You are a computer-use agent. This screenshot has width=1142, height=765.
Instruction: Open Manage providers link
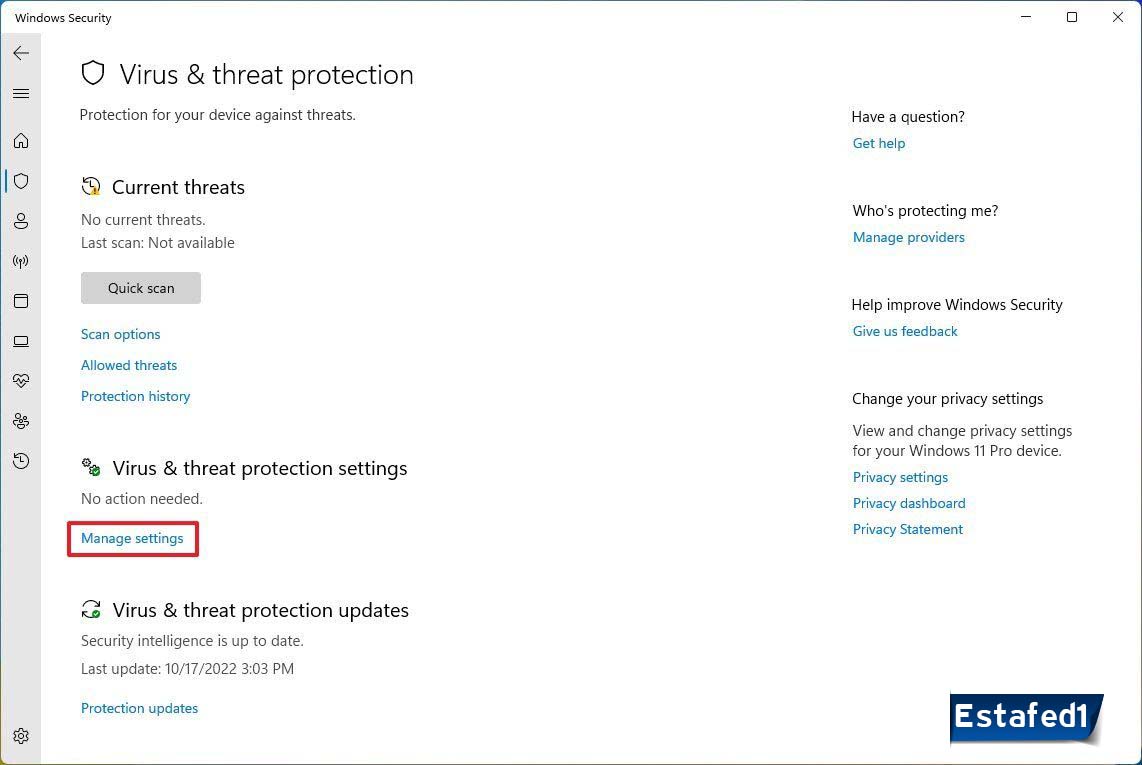[x=909, y=237]
